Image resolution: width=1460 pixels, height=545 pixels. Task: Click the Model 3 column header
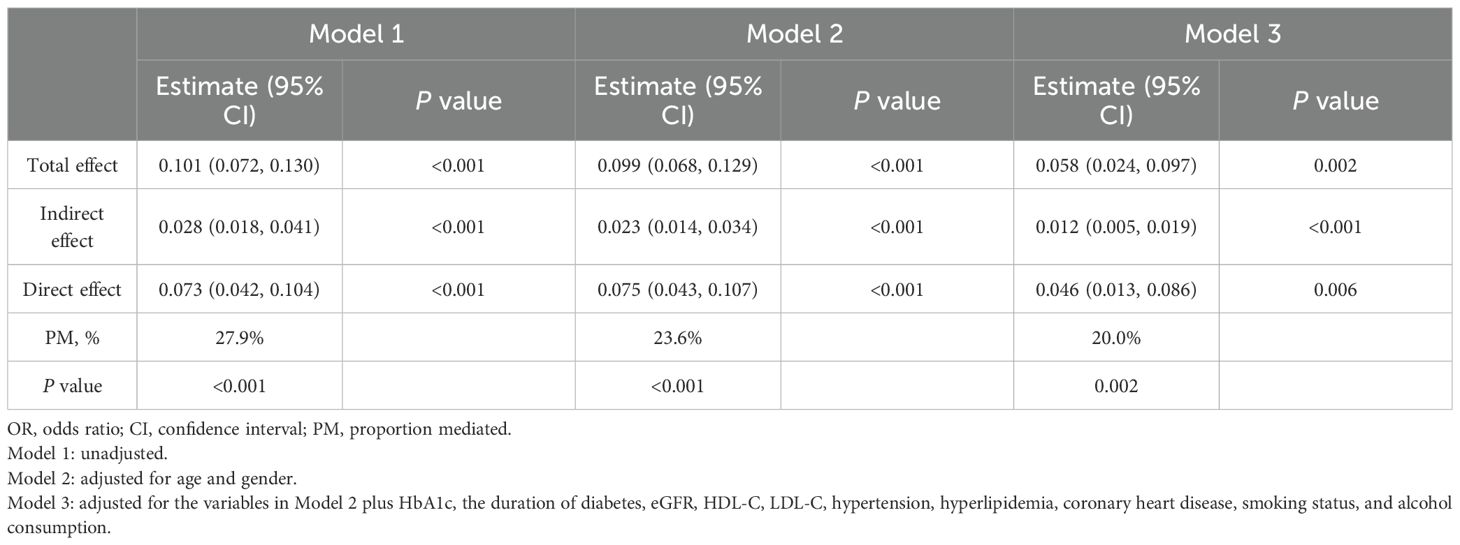pyautogui.click(x=1232, y=33)
